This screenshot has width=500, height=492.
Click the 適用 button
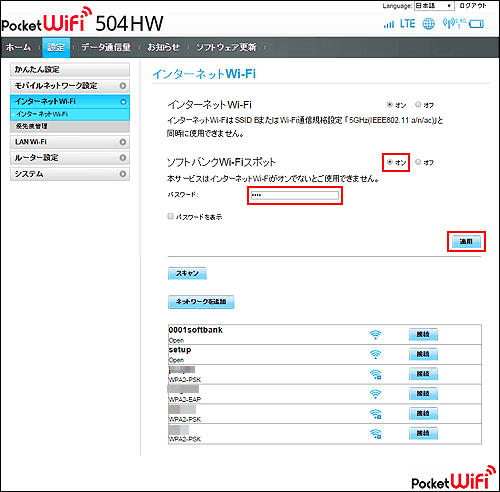click(466, 242)
